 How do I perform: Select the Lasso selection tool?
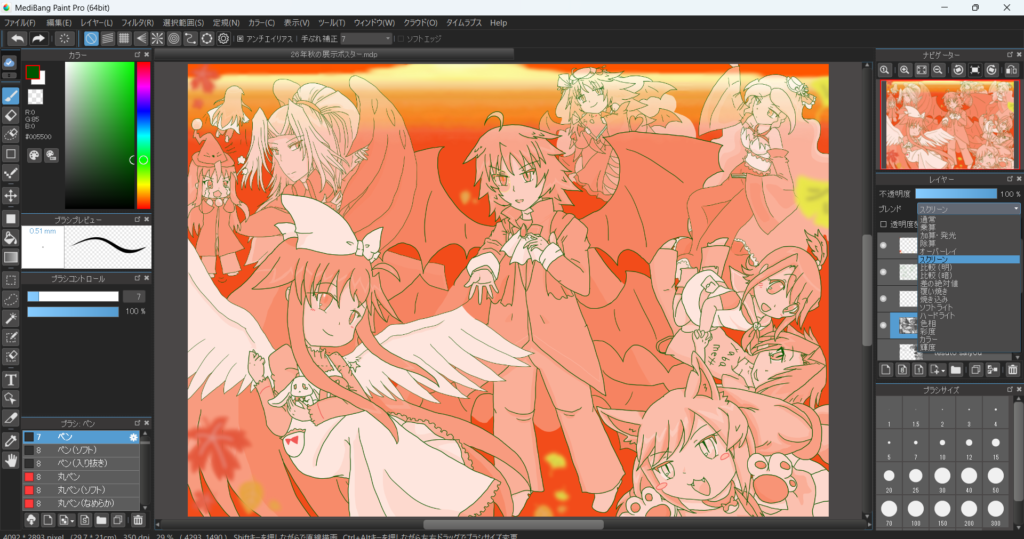pyautogui.click(x=10, y=299)
